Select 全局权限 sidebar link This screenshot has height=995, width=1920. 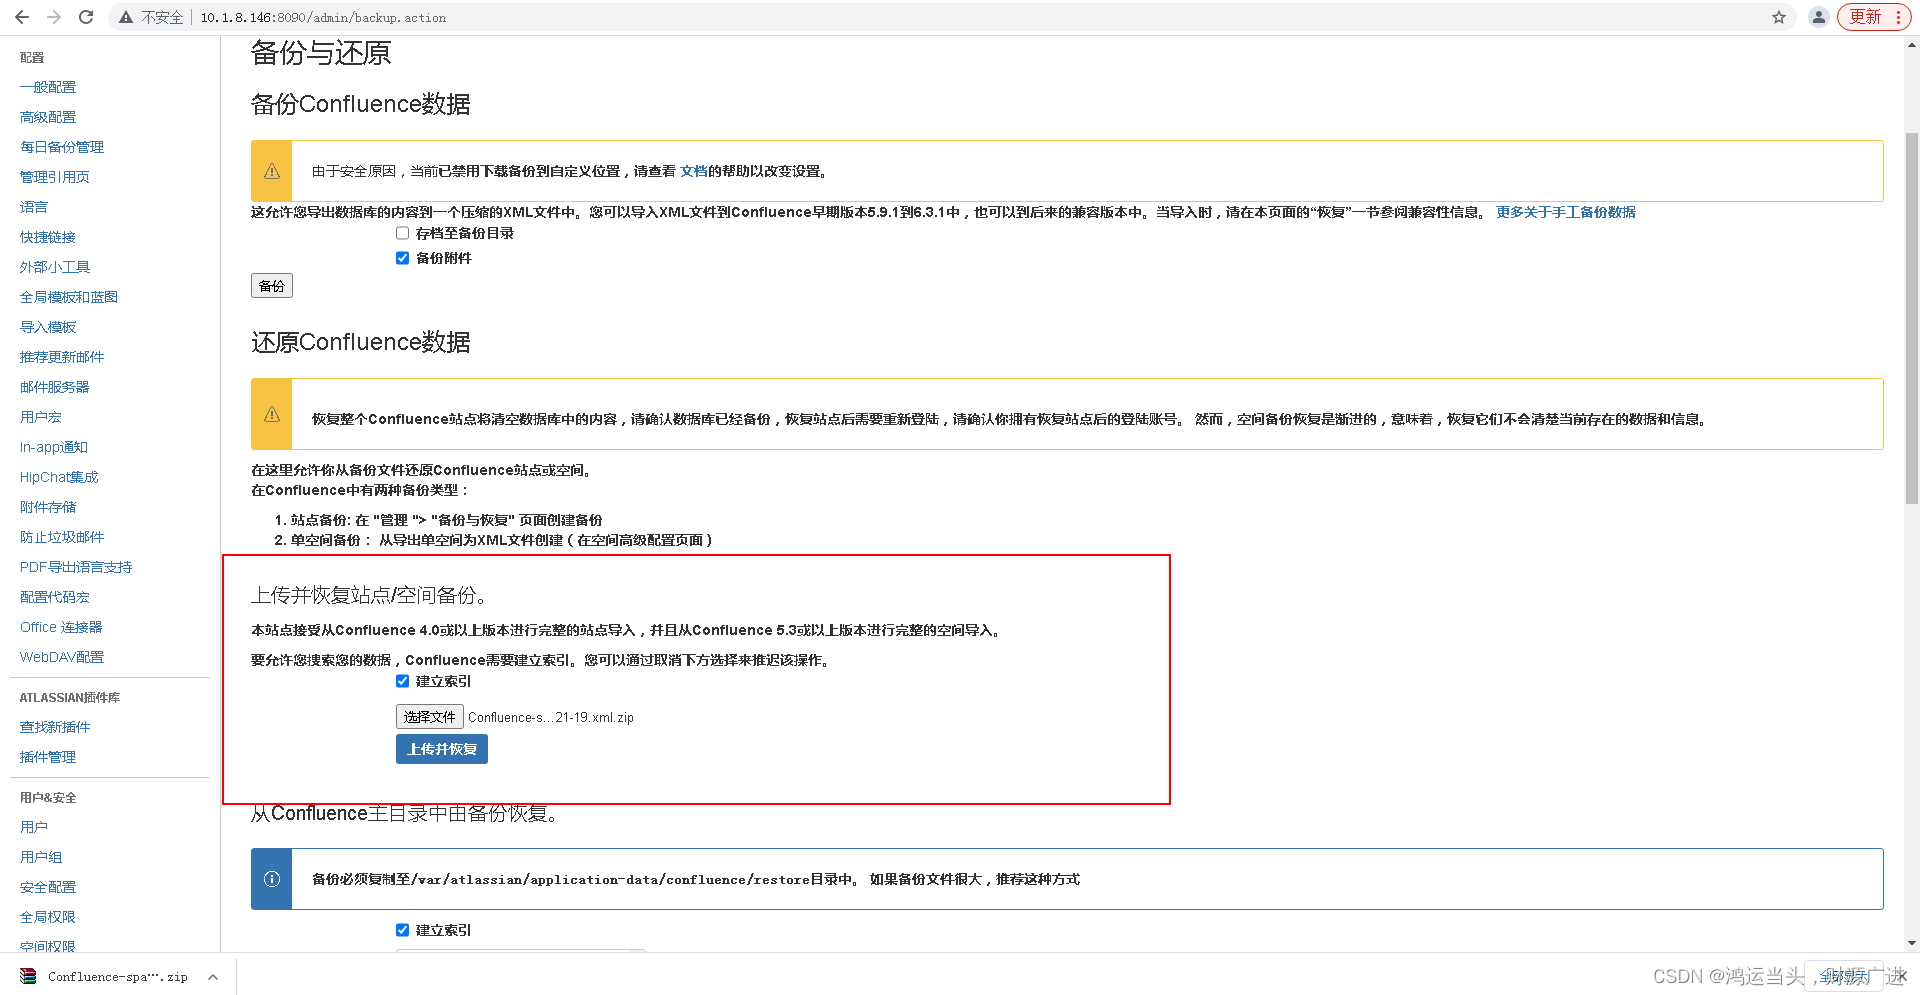click(x=48, y=917)
